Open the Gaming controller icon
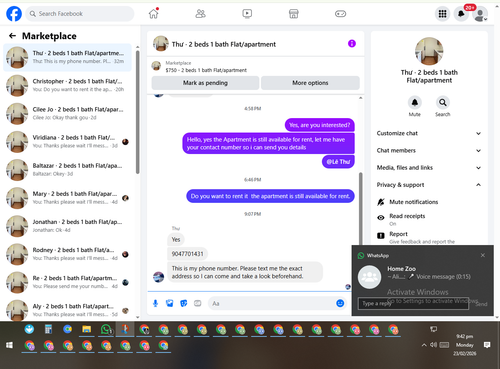Image resolution: width=500 pixels, height=369 pixels. pyautogui.click(x=340, y=14)
